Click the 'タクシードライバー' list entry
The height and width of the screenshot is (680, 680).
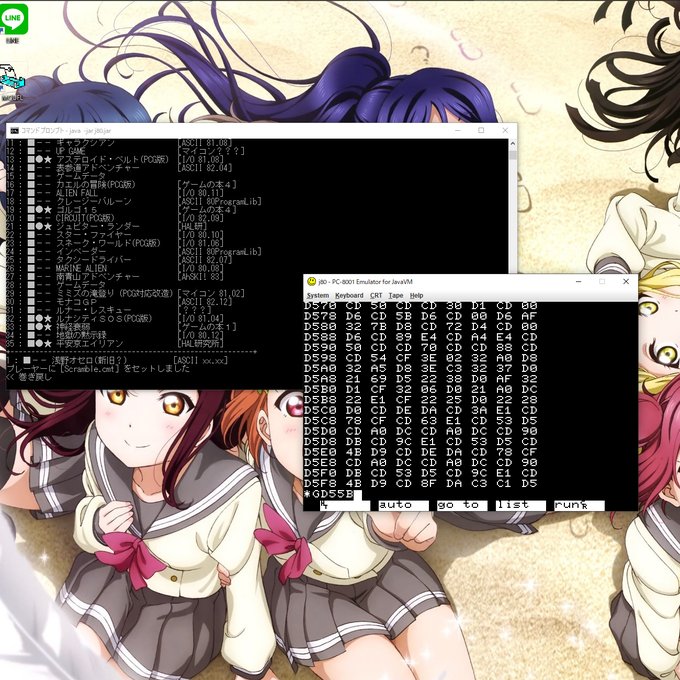click(94, 260)
